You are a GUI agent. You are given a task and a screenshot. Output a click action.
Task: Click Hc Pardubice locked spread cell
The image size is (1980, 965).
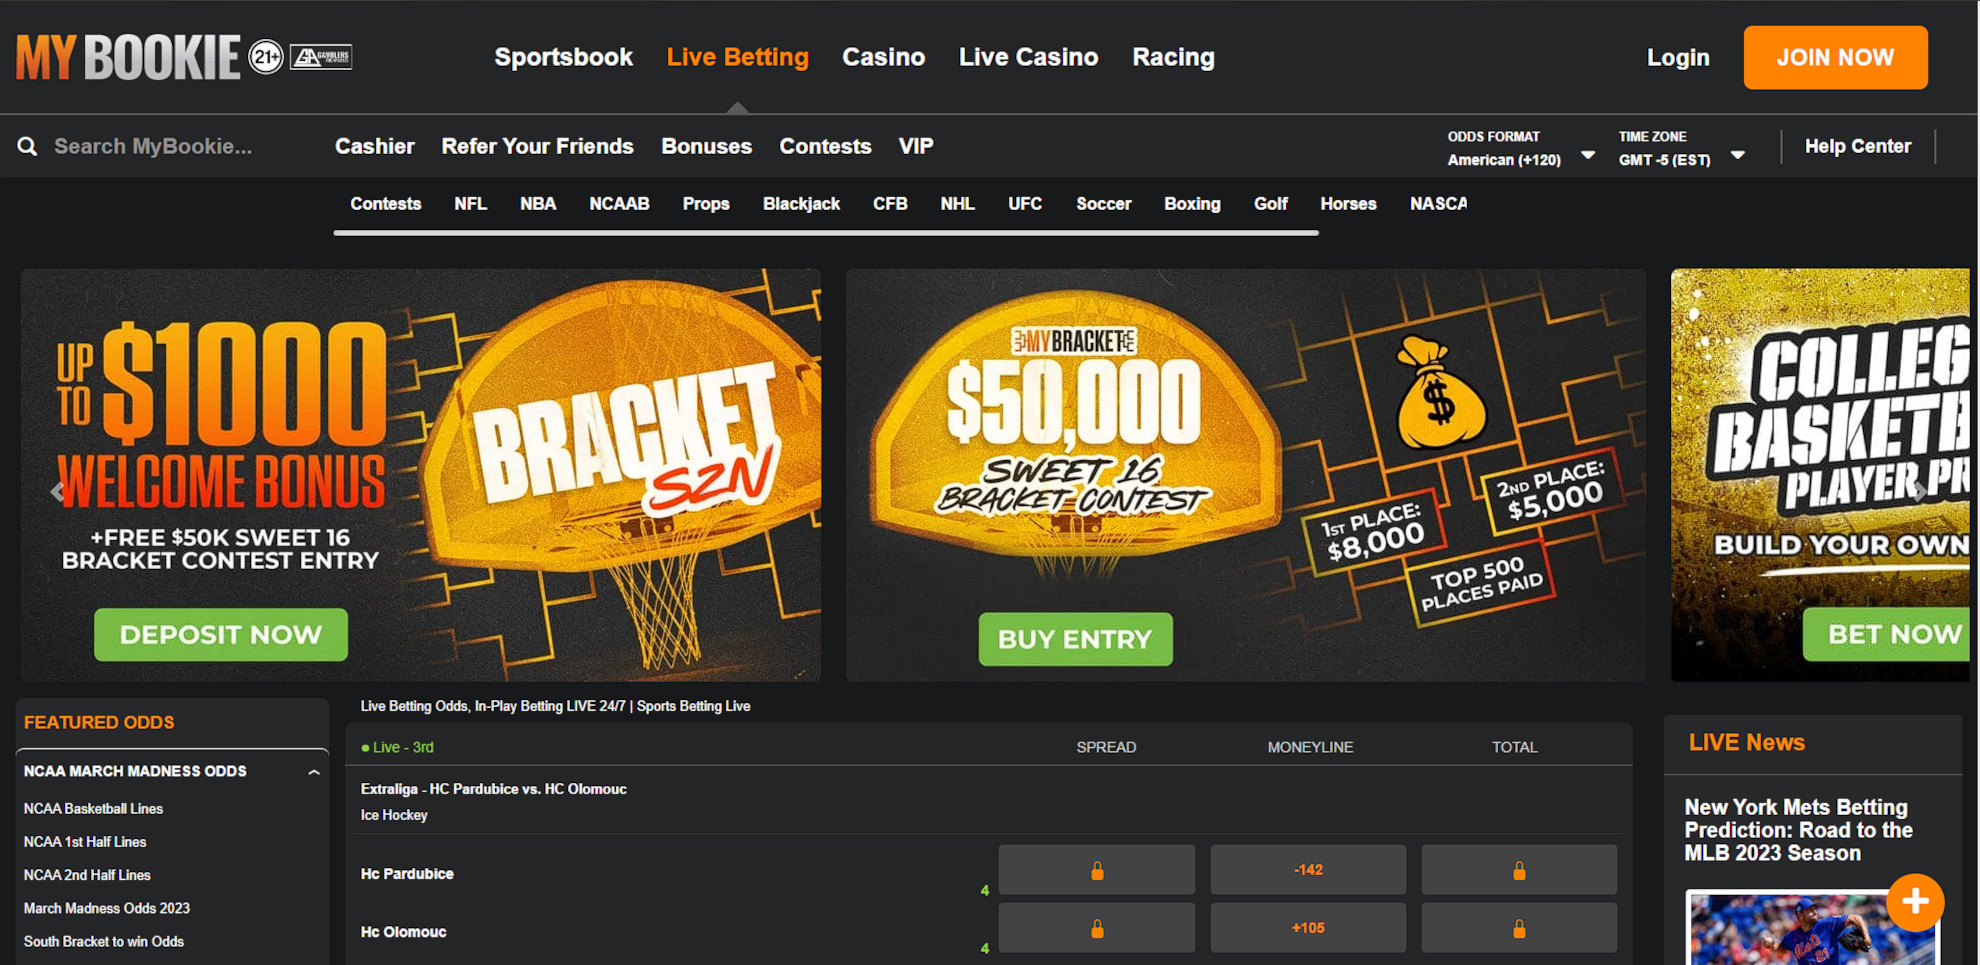click(x=1097, y=870)
